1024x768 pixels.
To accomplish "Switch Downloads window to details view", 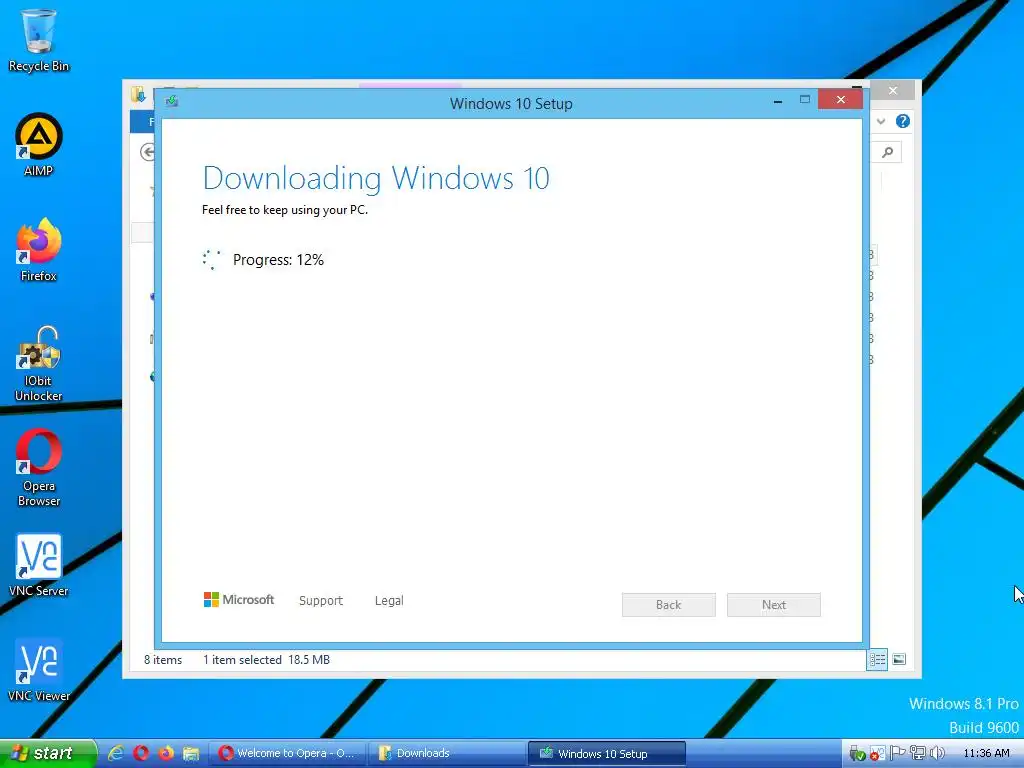I will coord(877,660).
